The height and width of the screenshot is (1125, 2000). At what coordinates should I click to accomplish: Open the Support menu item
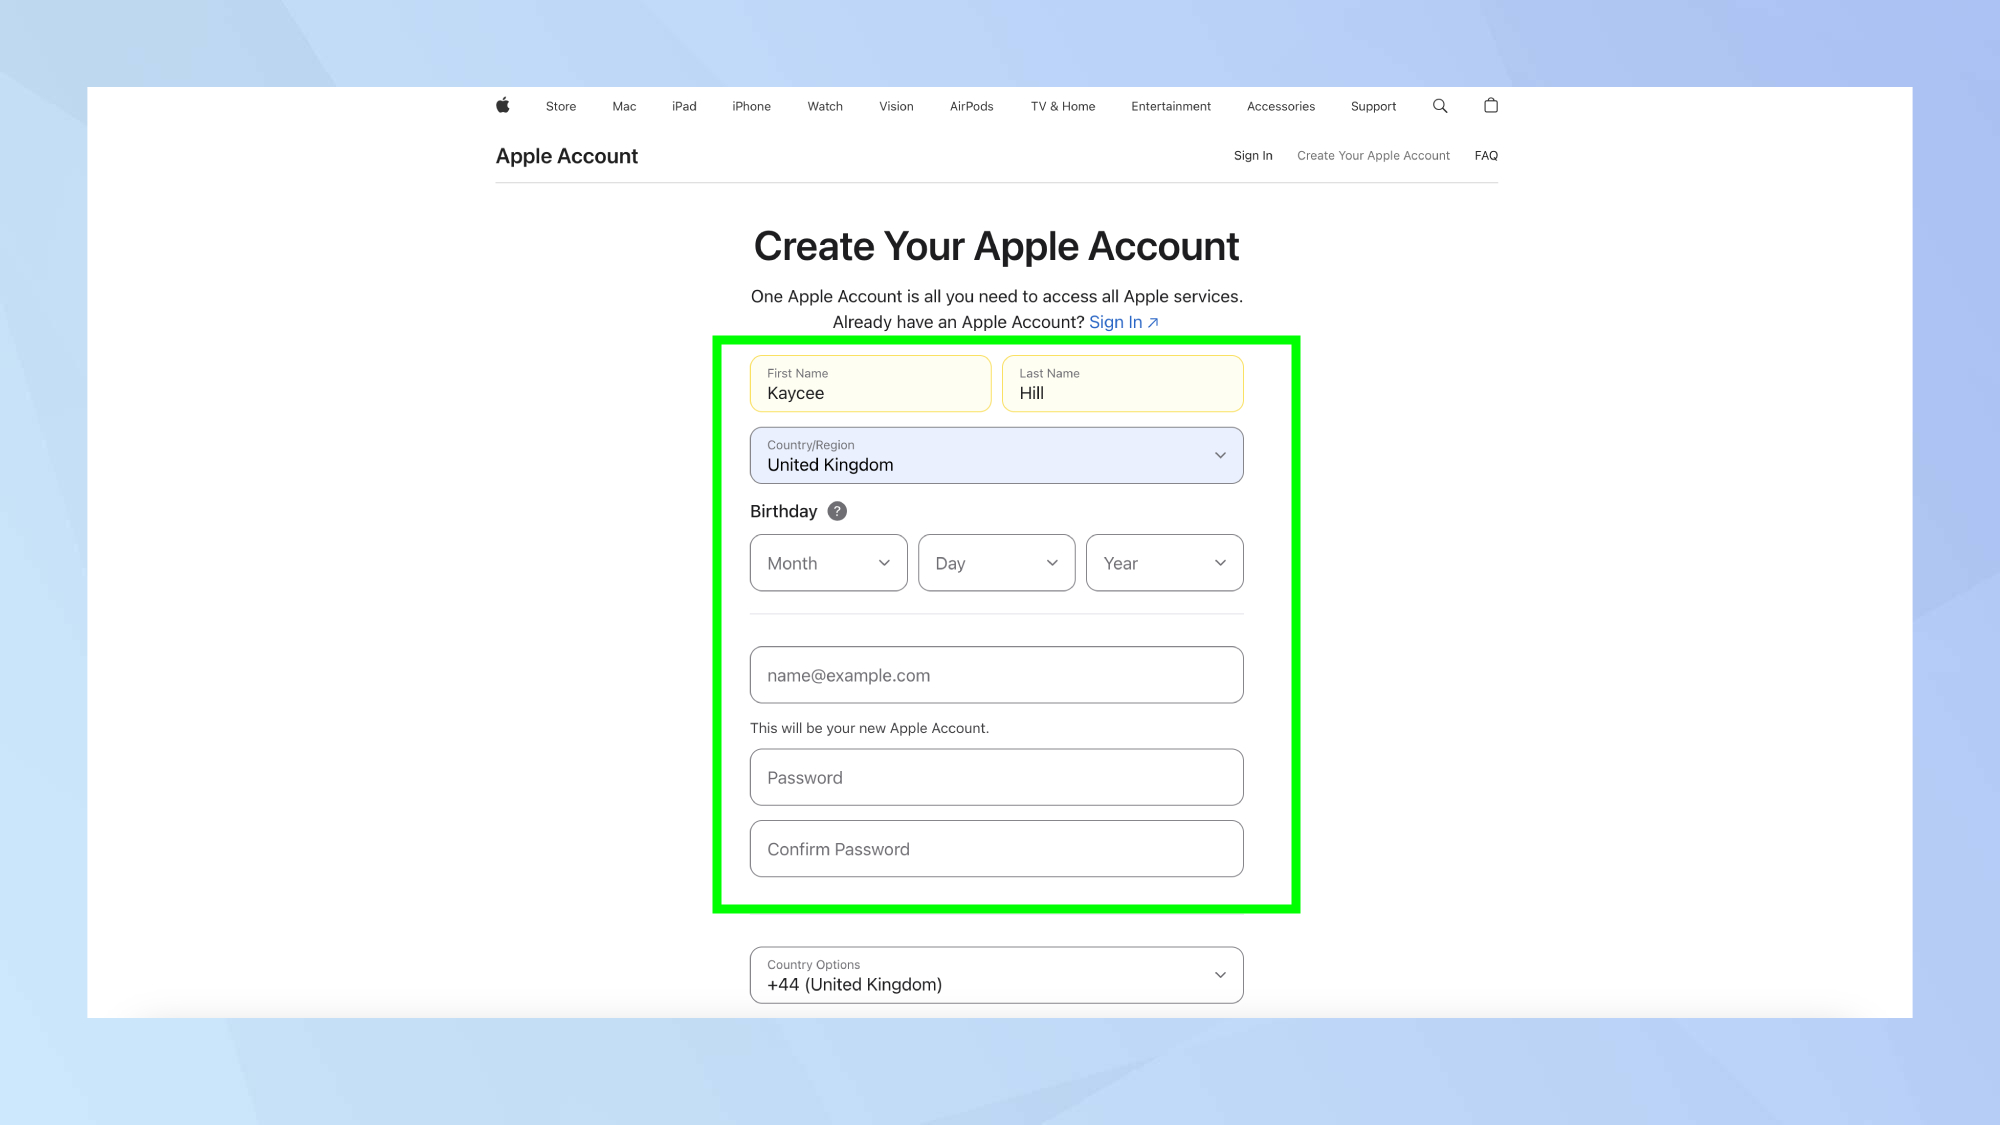1373,107
